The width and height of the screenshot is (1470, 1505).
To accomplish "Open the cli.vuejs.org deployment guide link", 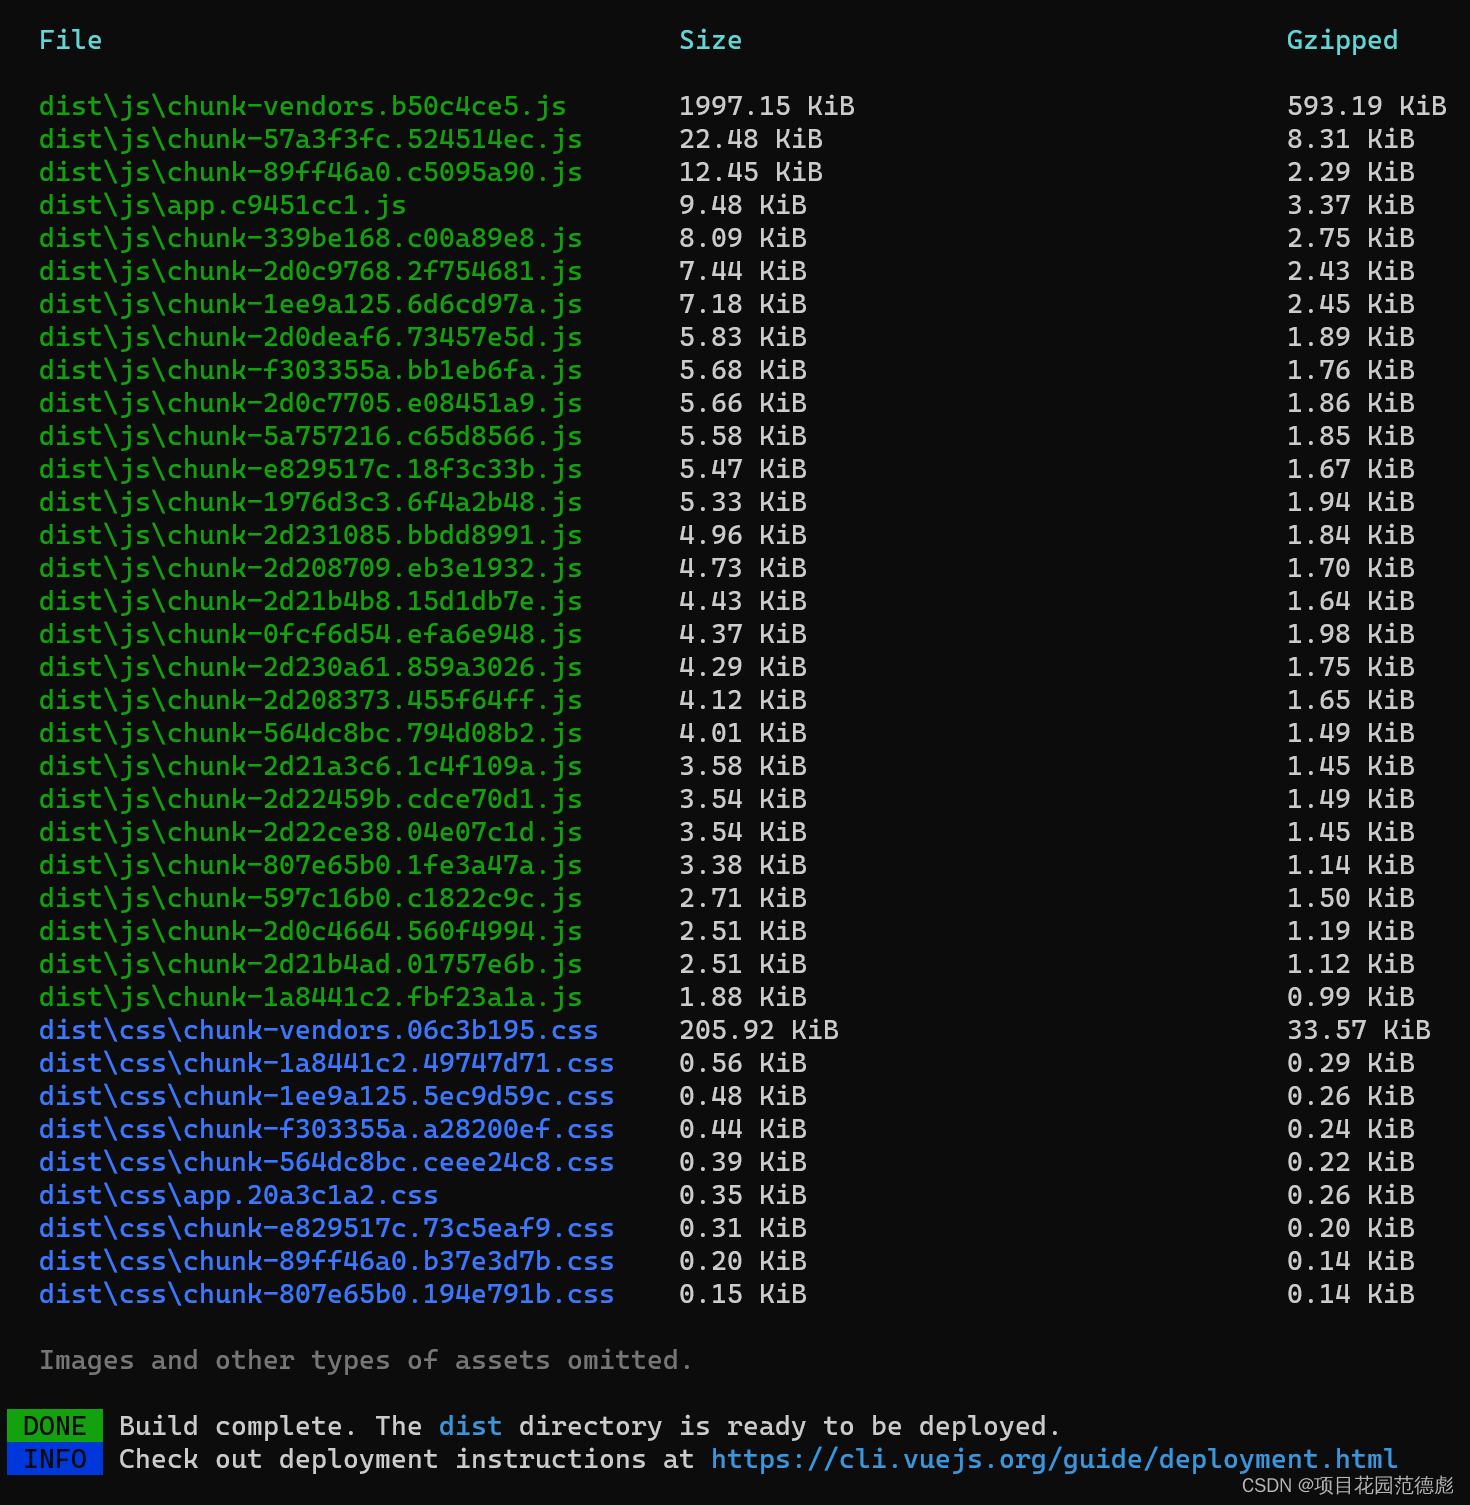I will pyautogui.click(x=1054, y=1459).
